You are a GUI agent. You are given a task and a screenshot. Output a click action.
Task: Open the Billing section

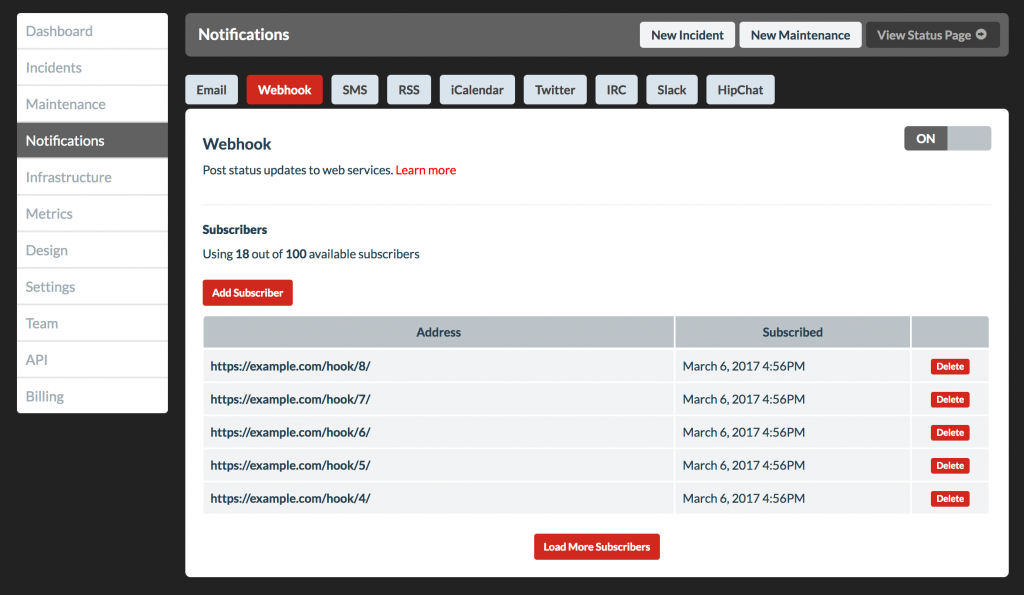click(x=44, y=396)
